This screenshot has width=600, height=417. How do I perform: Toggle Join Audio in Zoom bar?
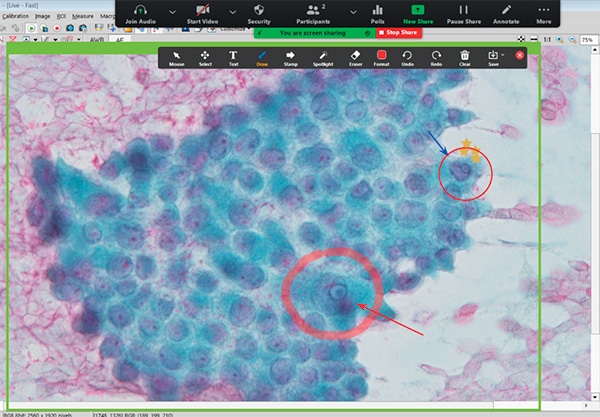pyautogui.click(x=144, y=13)
